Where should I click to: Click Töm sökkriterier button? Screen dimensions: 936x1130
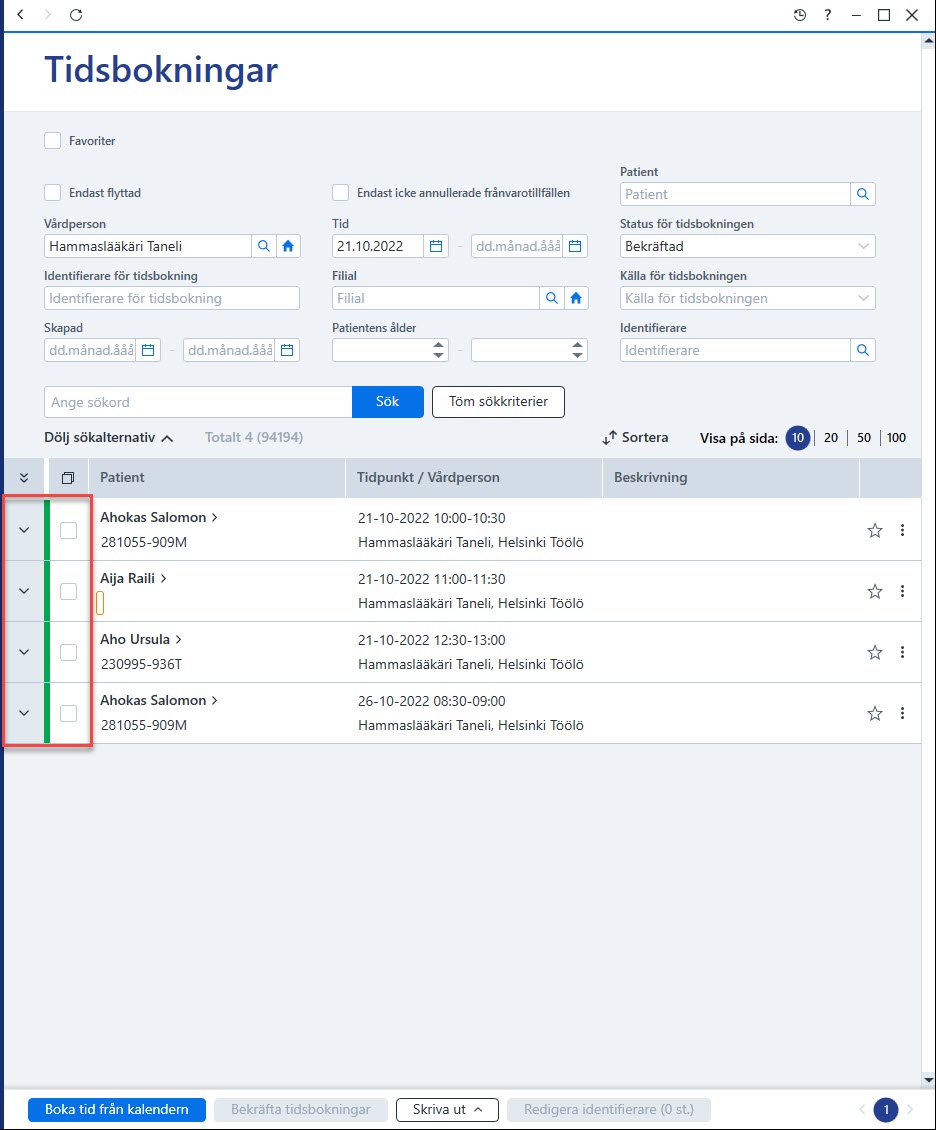pos(499,402)
